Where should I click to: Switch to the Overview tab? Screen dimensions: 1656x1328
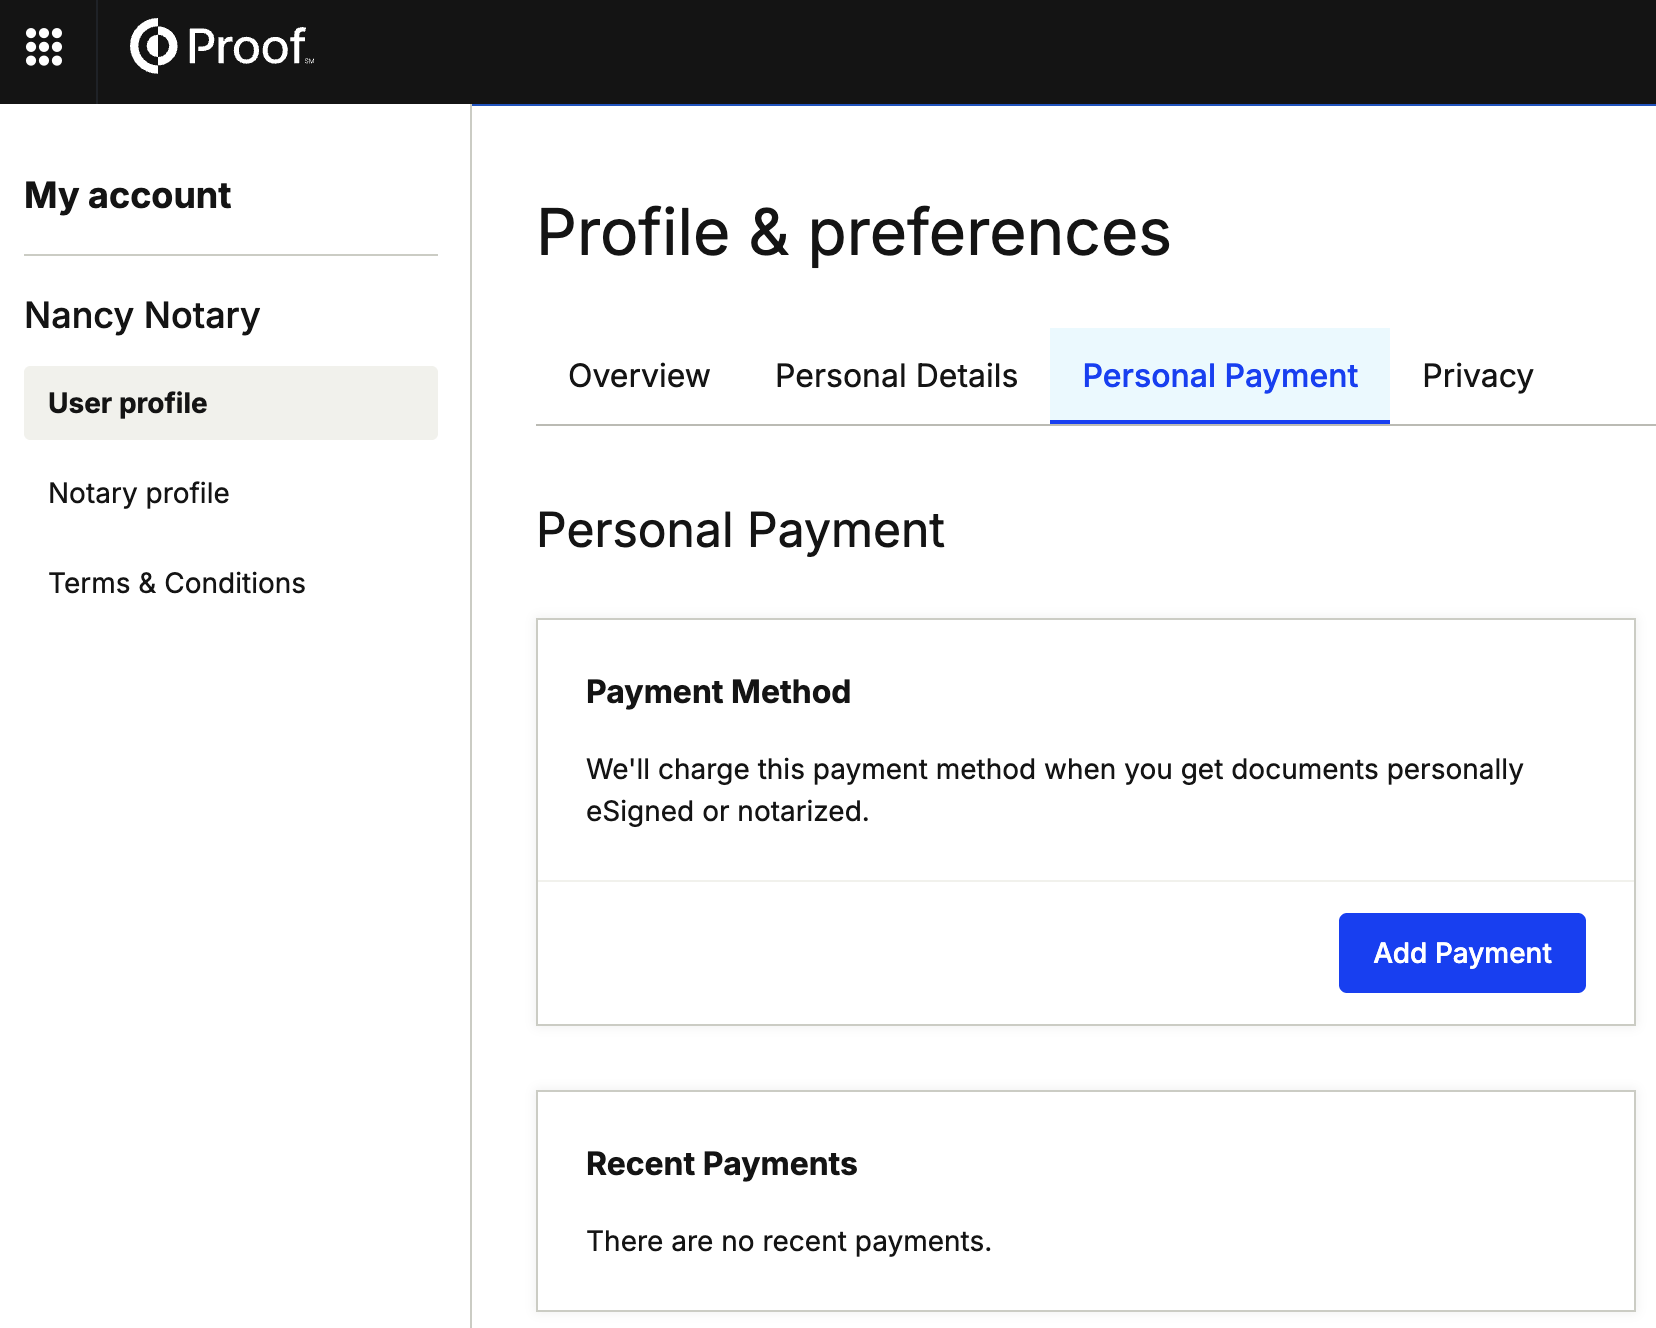[639, 376]
